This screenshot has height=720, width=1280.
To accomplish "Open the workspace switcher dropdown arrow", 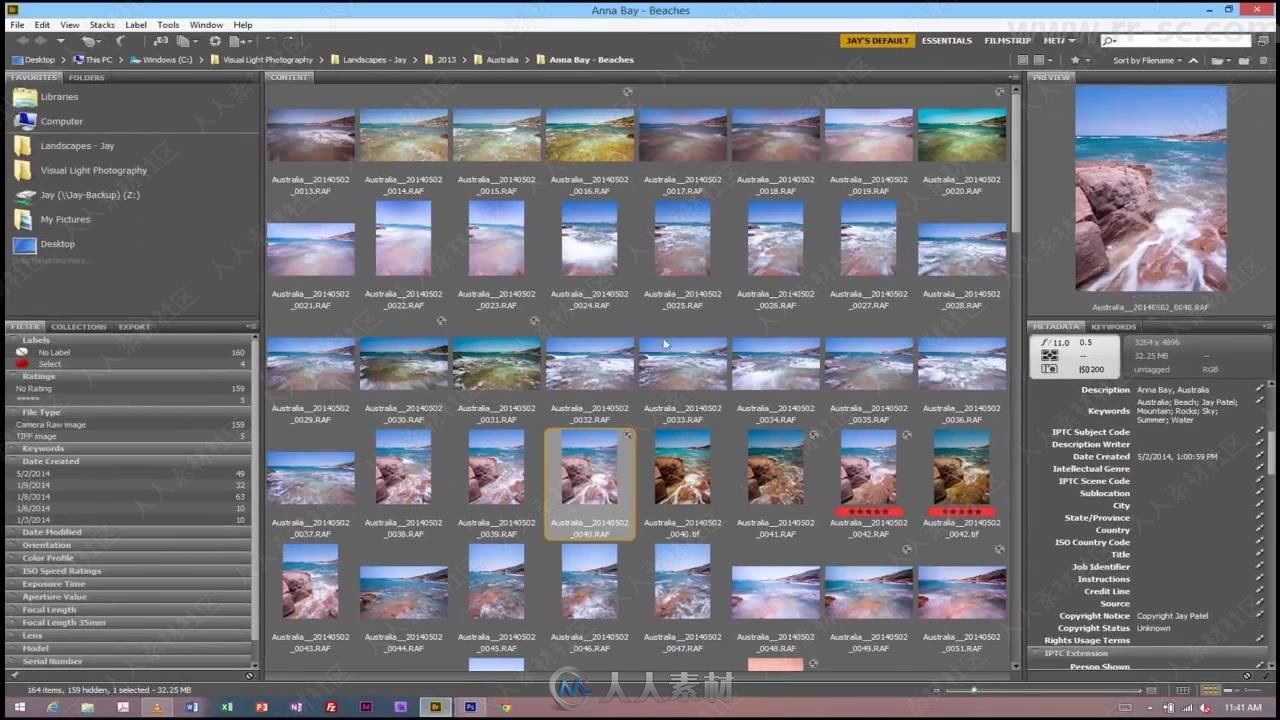I will (x=1071, y=41).
